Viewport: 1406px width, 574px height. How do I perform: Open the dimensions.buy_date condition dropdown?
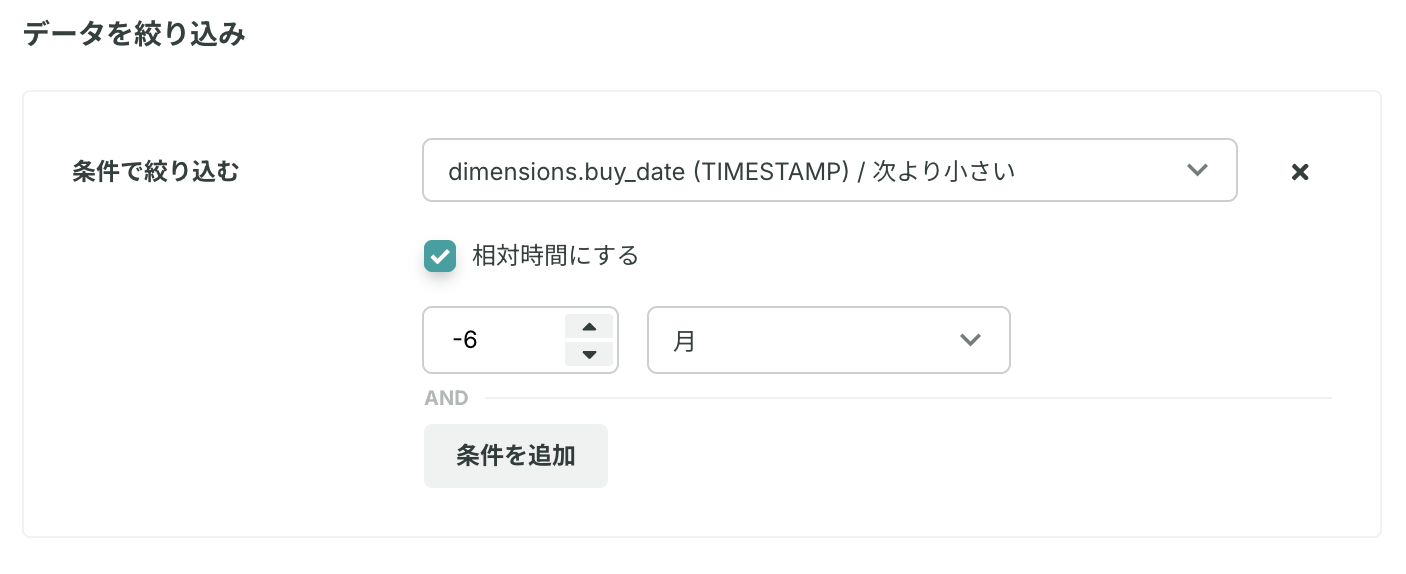click(x=830, y=170)
